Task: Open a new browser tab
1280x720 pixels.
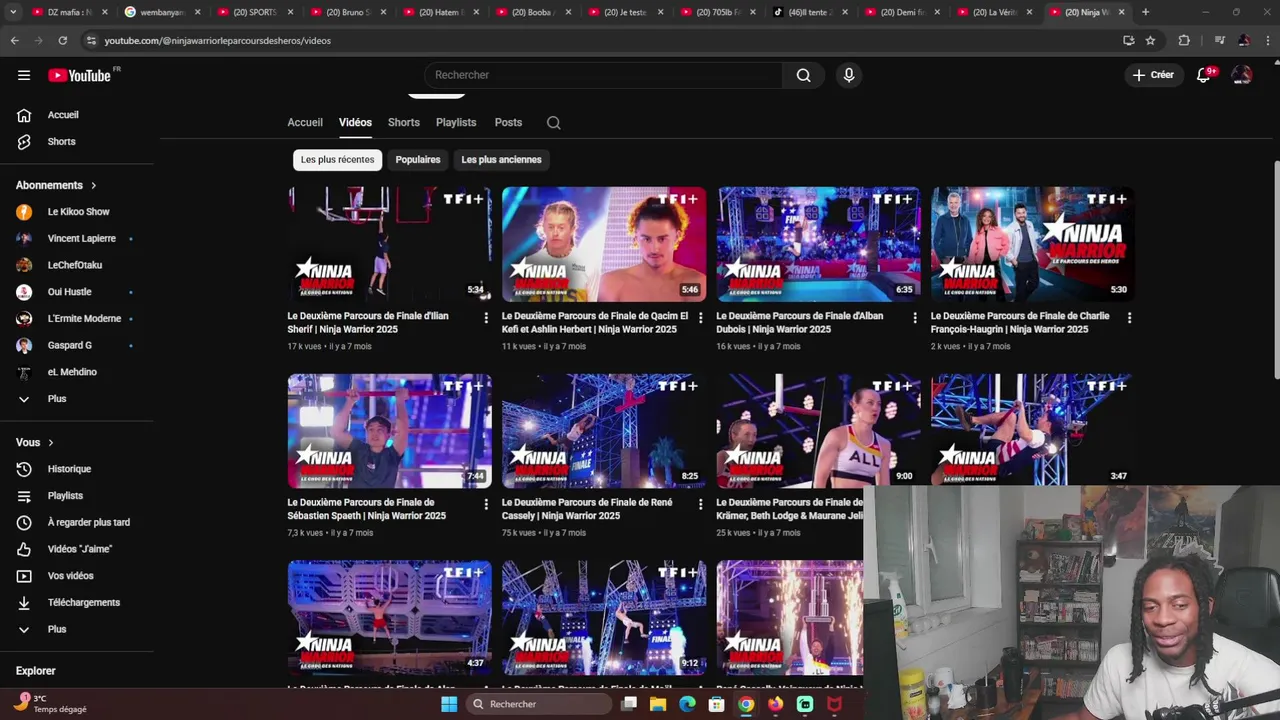Action: [x=1145, y=12]
